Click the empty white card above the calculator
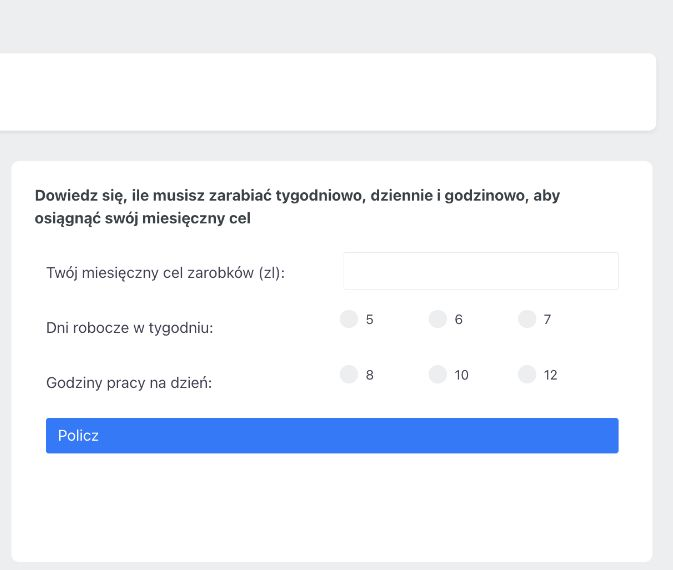Image resolution: width=673 pixels, height=570 pixels. tap(328, 92)
